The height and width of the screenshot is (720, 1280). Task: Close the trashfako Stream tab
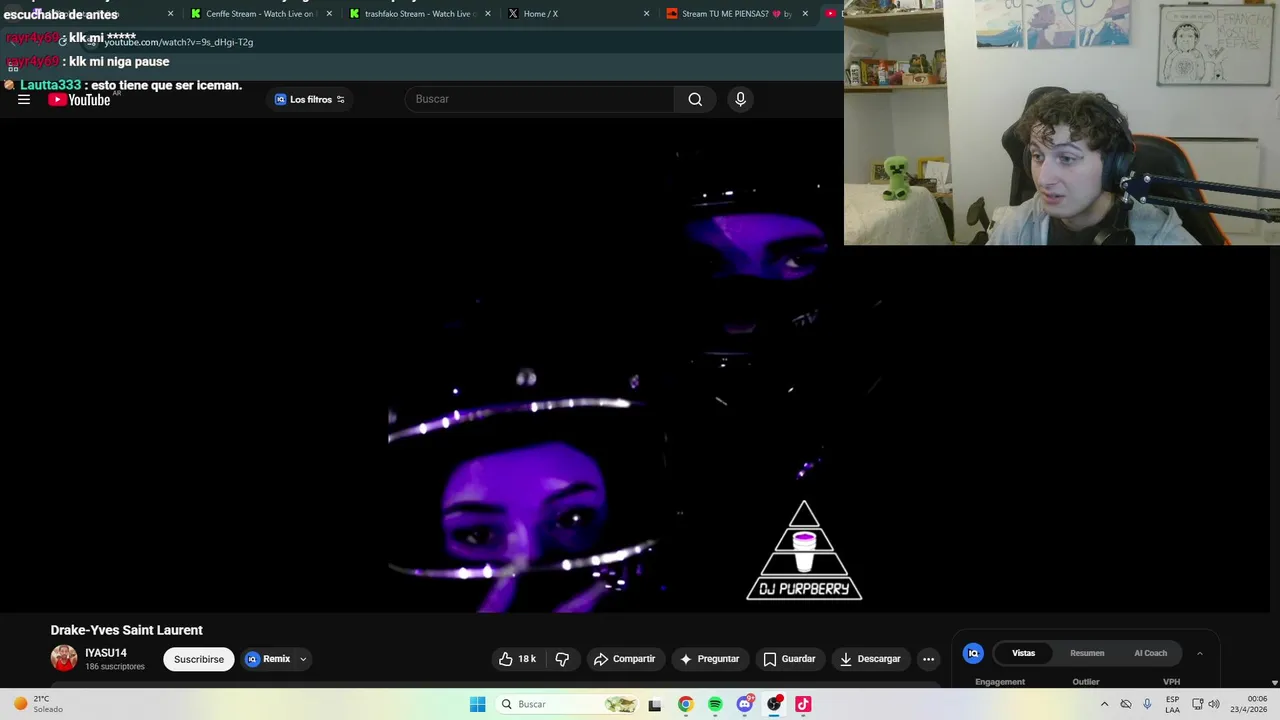(488, 14)
